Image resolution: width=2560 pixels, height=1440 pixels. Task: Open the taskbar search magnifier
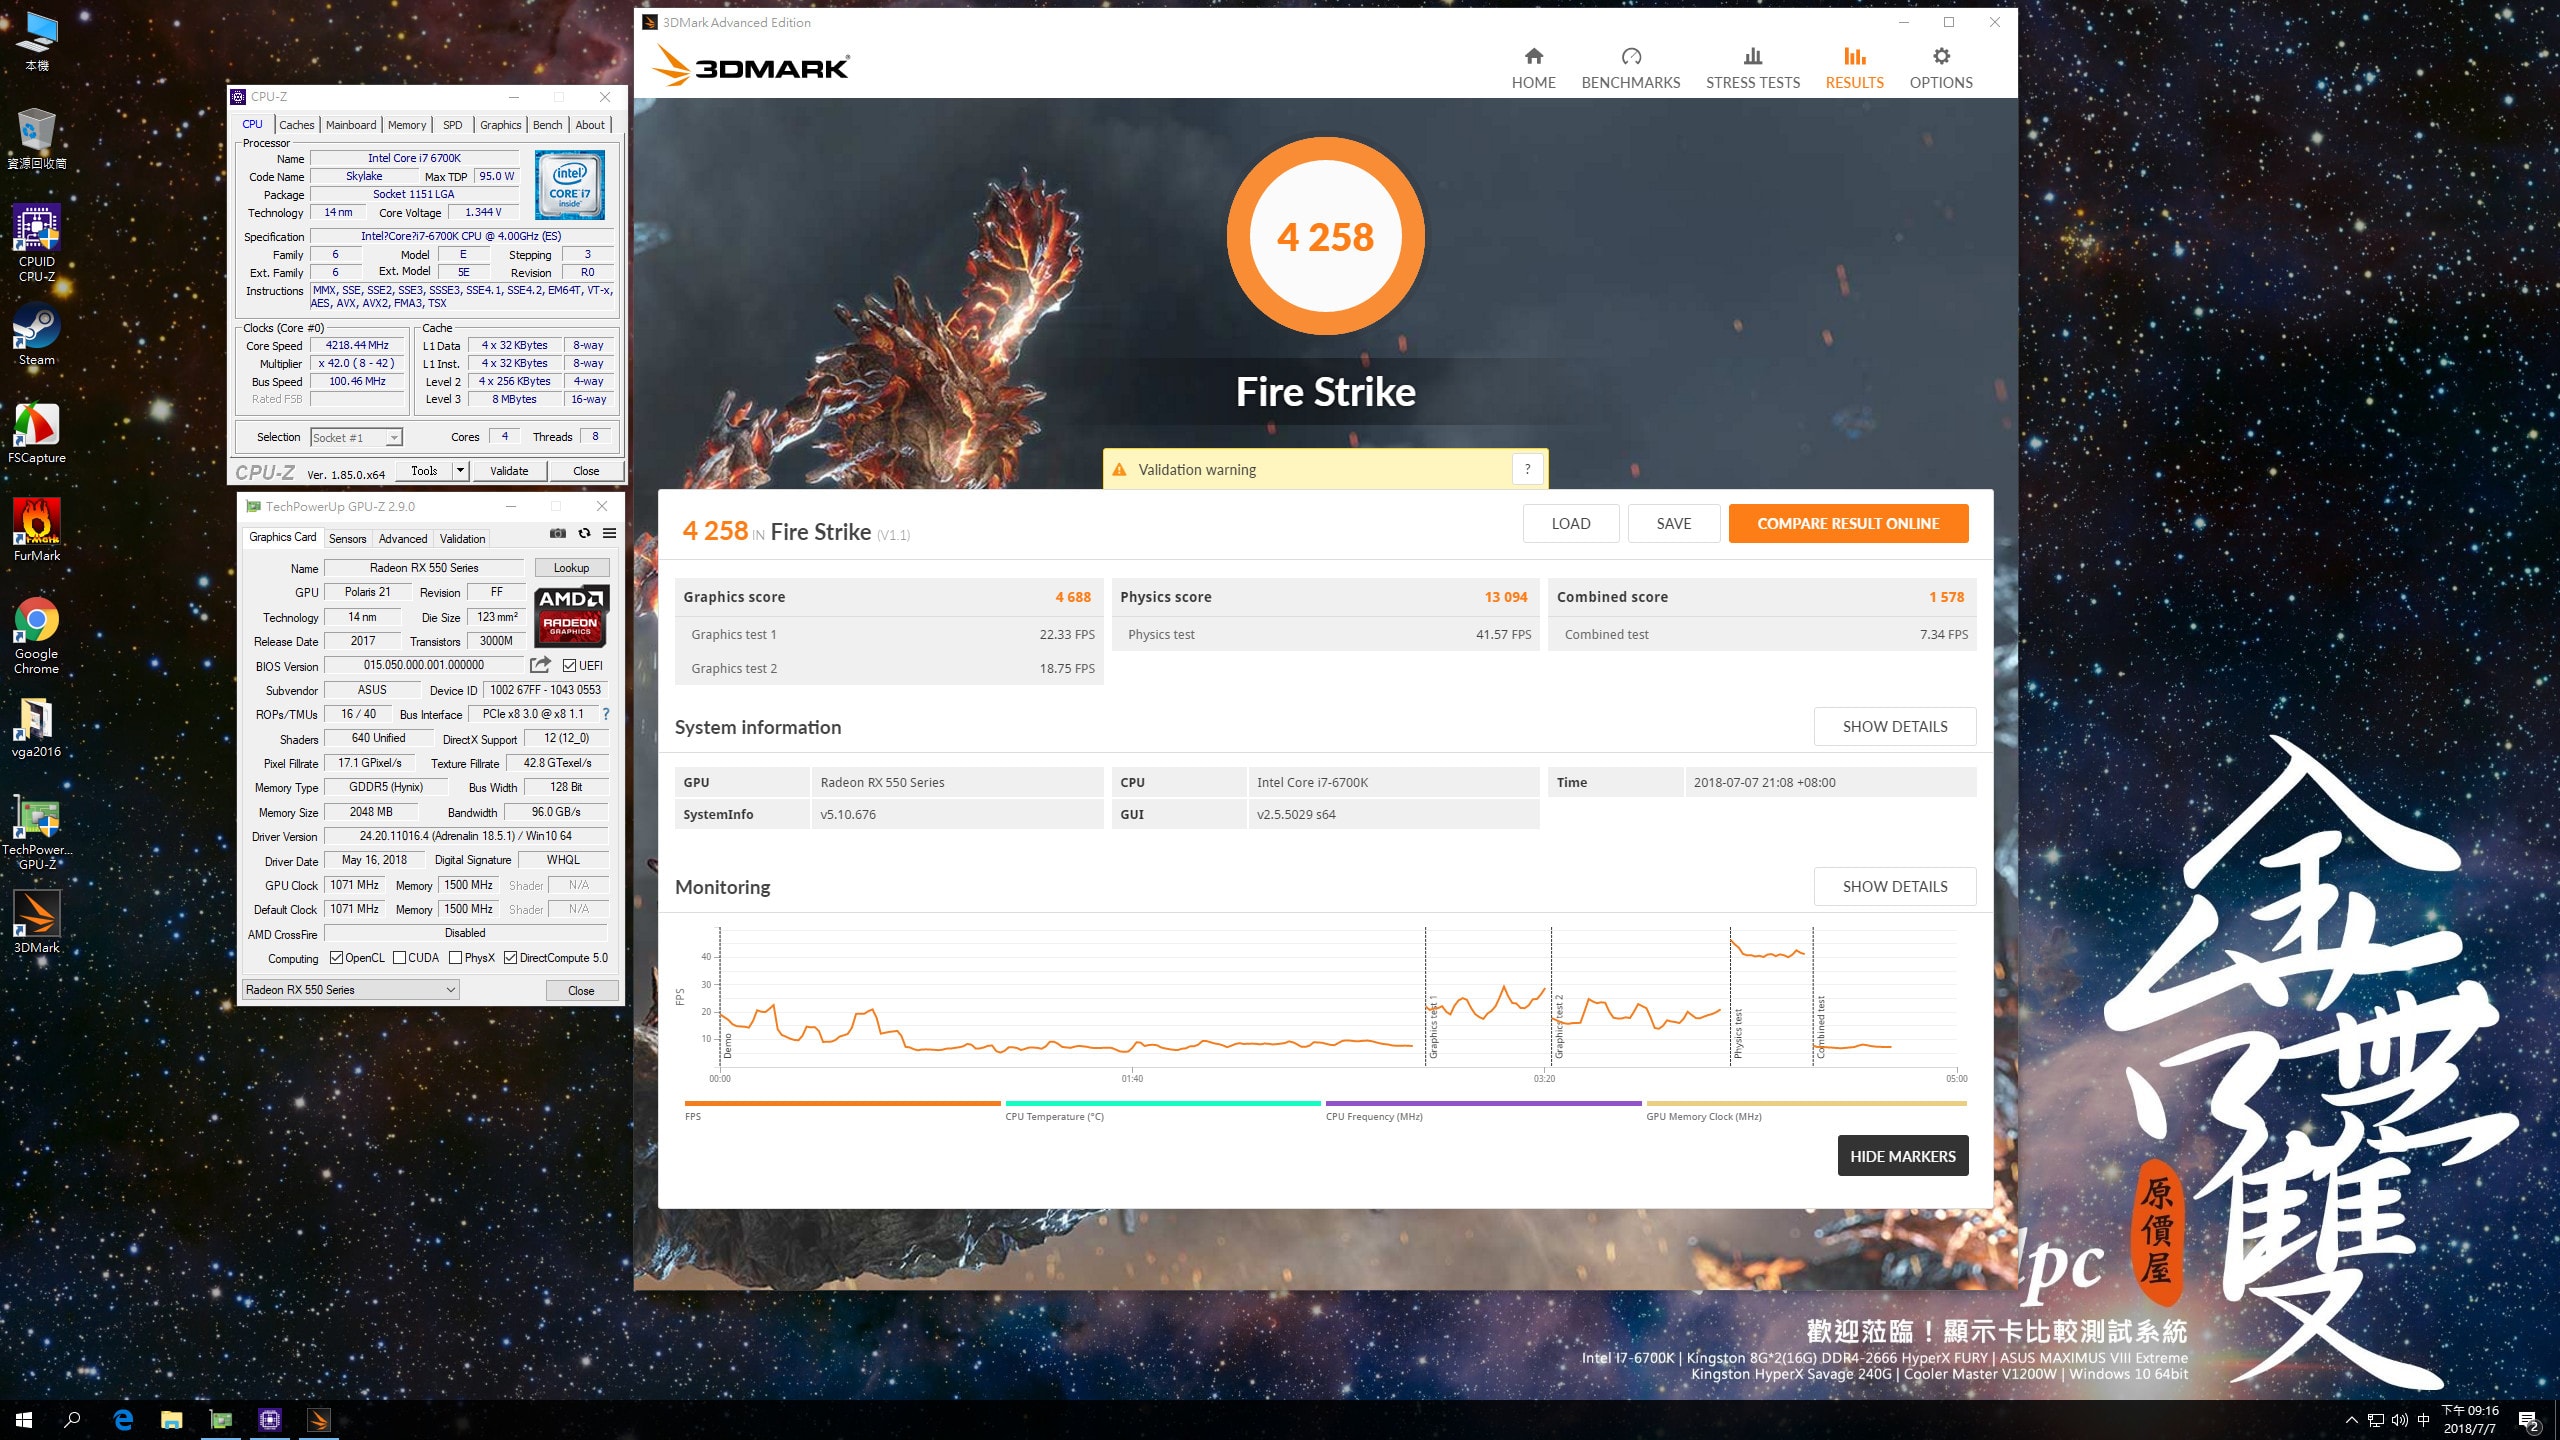coord(72,1420)
